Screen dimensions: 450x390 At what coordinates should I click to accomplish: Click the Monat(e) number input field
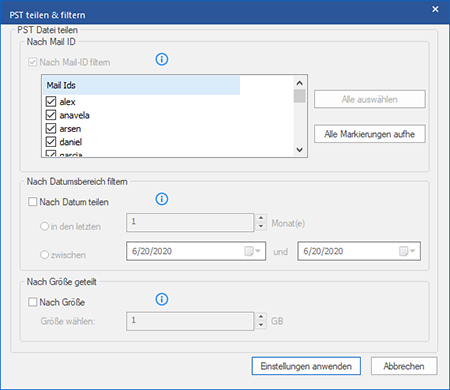190,222
